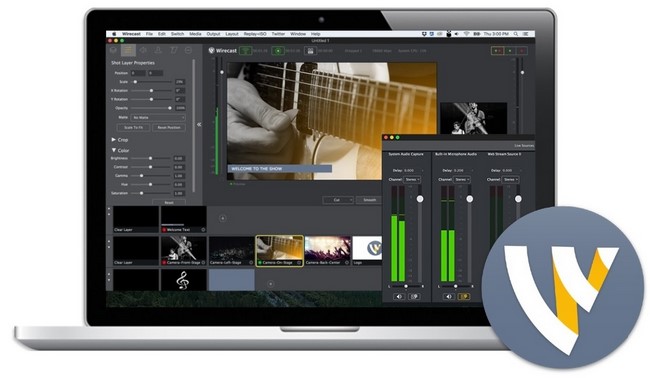Screen dimensions: 650x378
Task: Click System Audio Capture volume fader
Action: (420, 199)
